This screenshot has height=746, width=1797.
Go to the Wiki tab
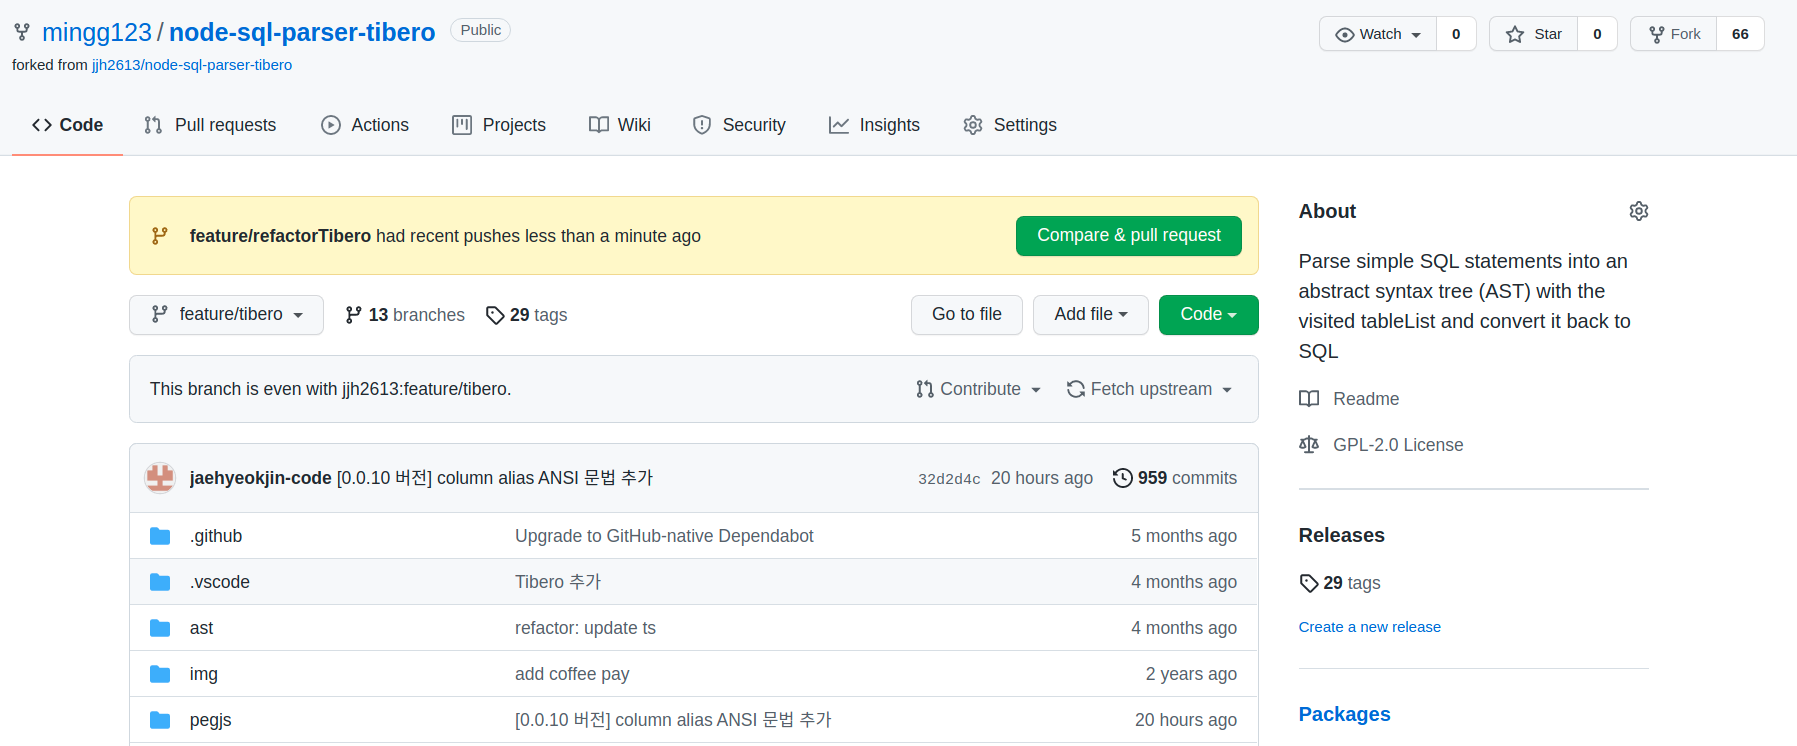(620, 125)
